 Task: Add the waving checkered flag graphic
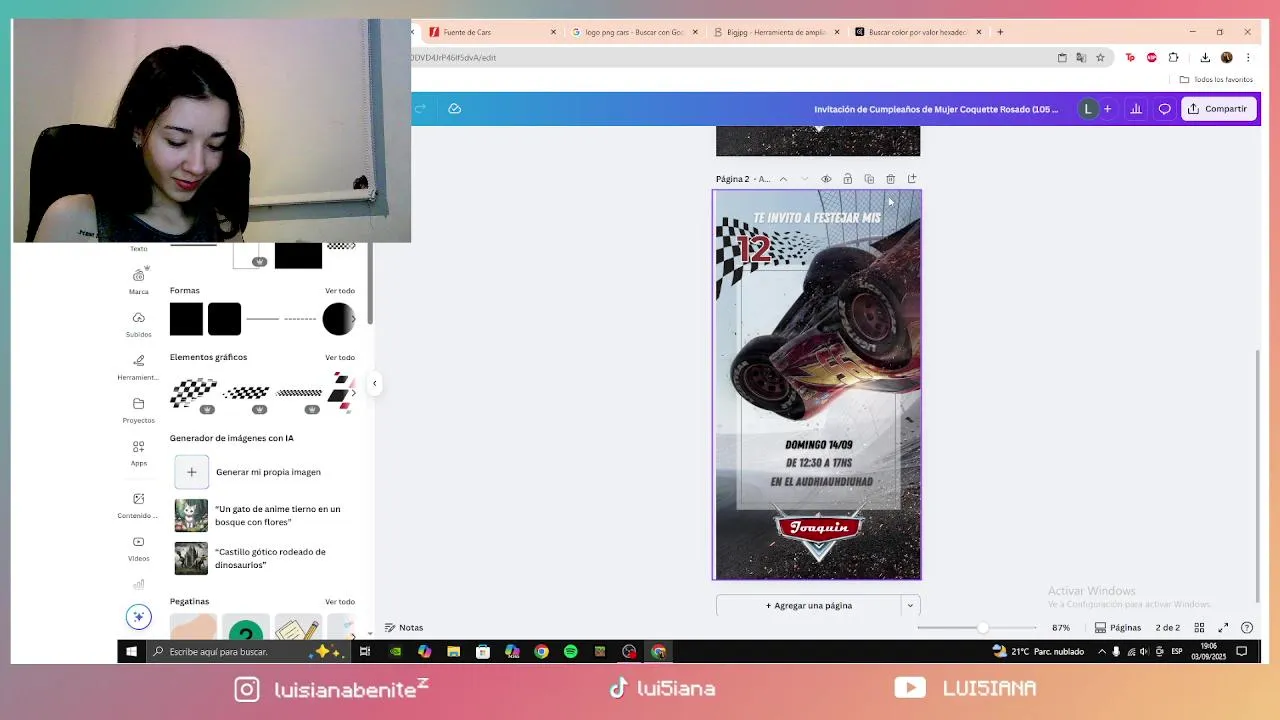[x=193, y=392]
